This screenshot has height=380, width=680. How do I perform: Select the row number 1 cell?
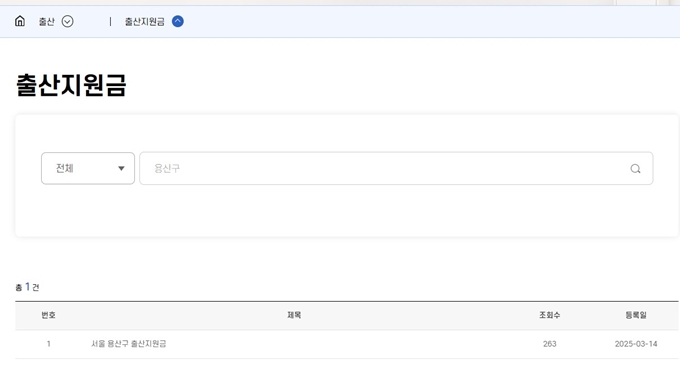[49, 344]
